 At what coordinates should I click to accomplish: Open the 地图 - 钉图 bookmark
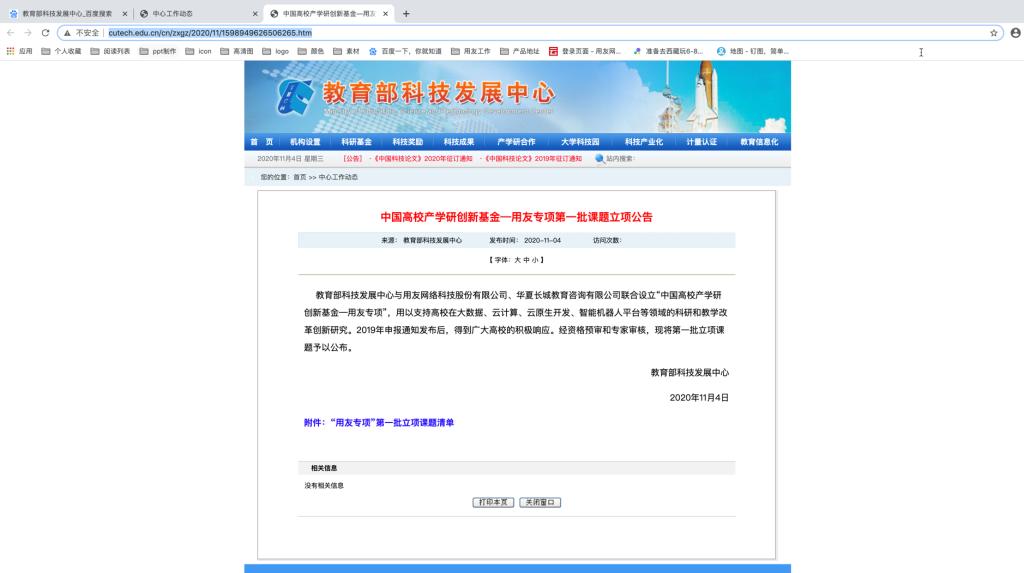click(752, 51)
